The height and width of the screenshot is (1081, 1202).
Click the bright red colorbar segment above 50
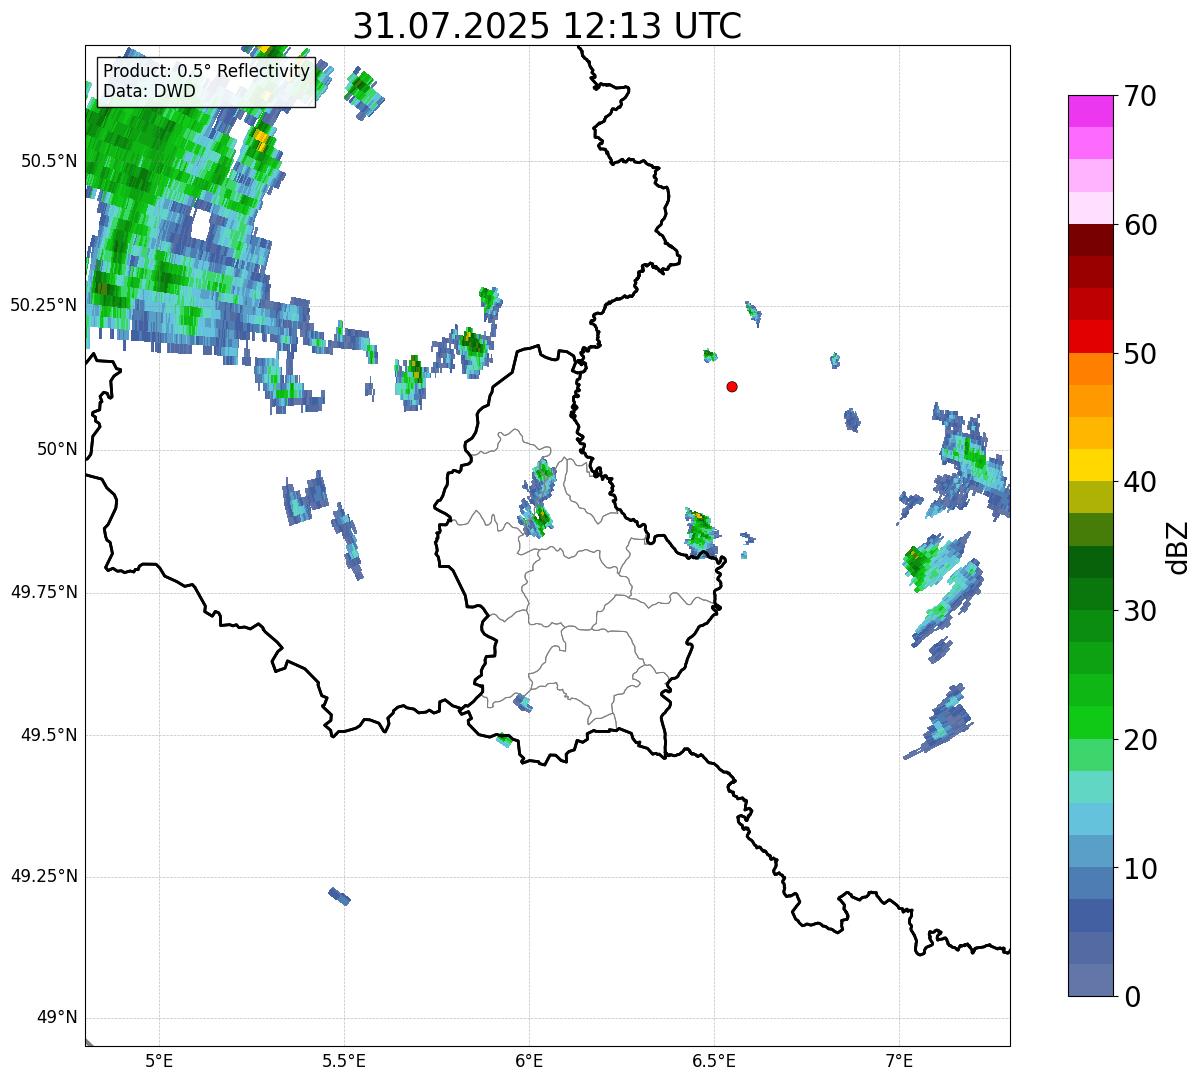(x=1090, y=336)
